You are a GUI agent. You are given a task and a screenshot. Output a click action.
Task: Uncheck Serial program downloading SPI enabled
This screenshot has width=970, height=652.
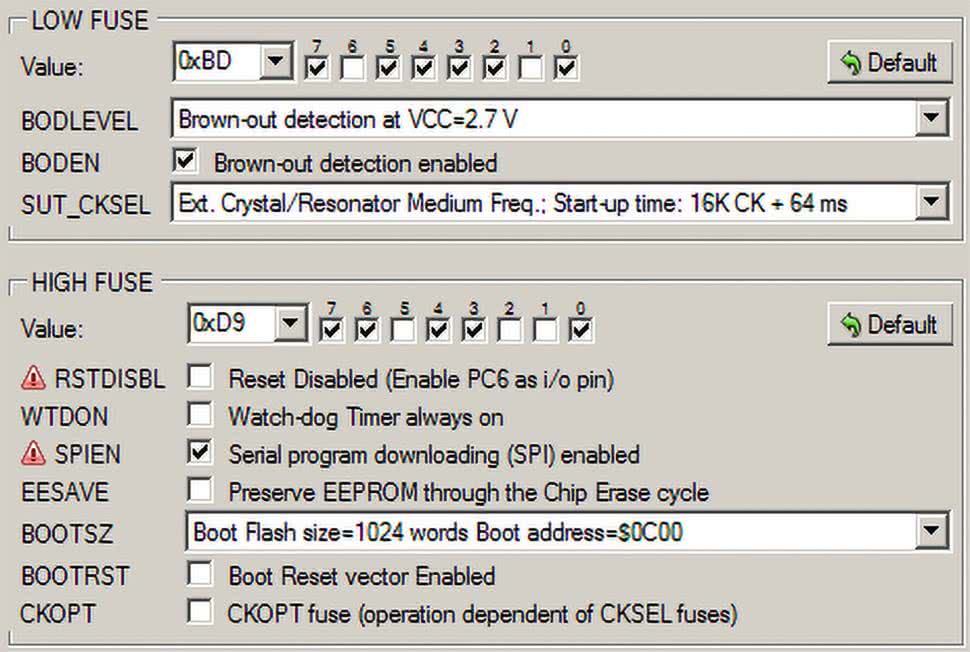pos(200,453)
